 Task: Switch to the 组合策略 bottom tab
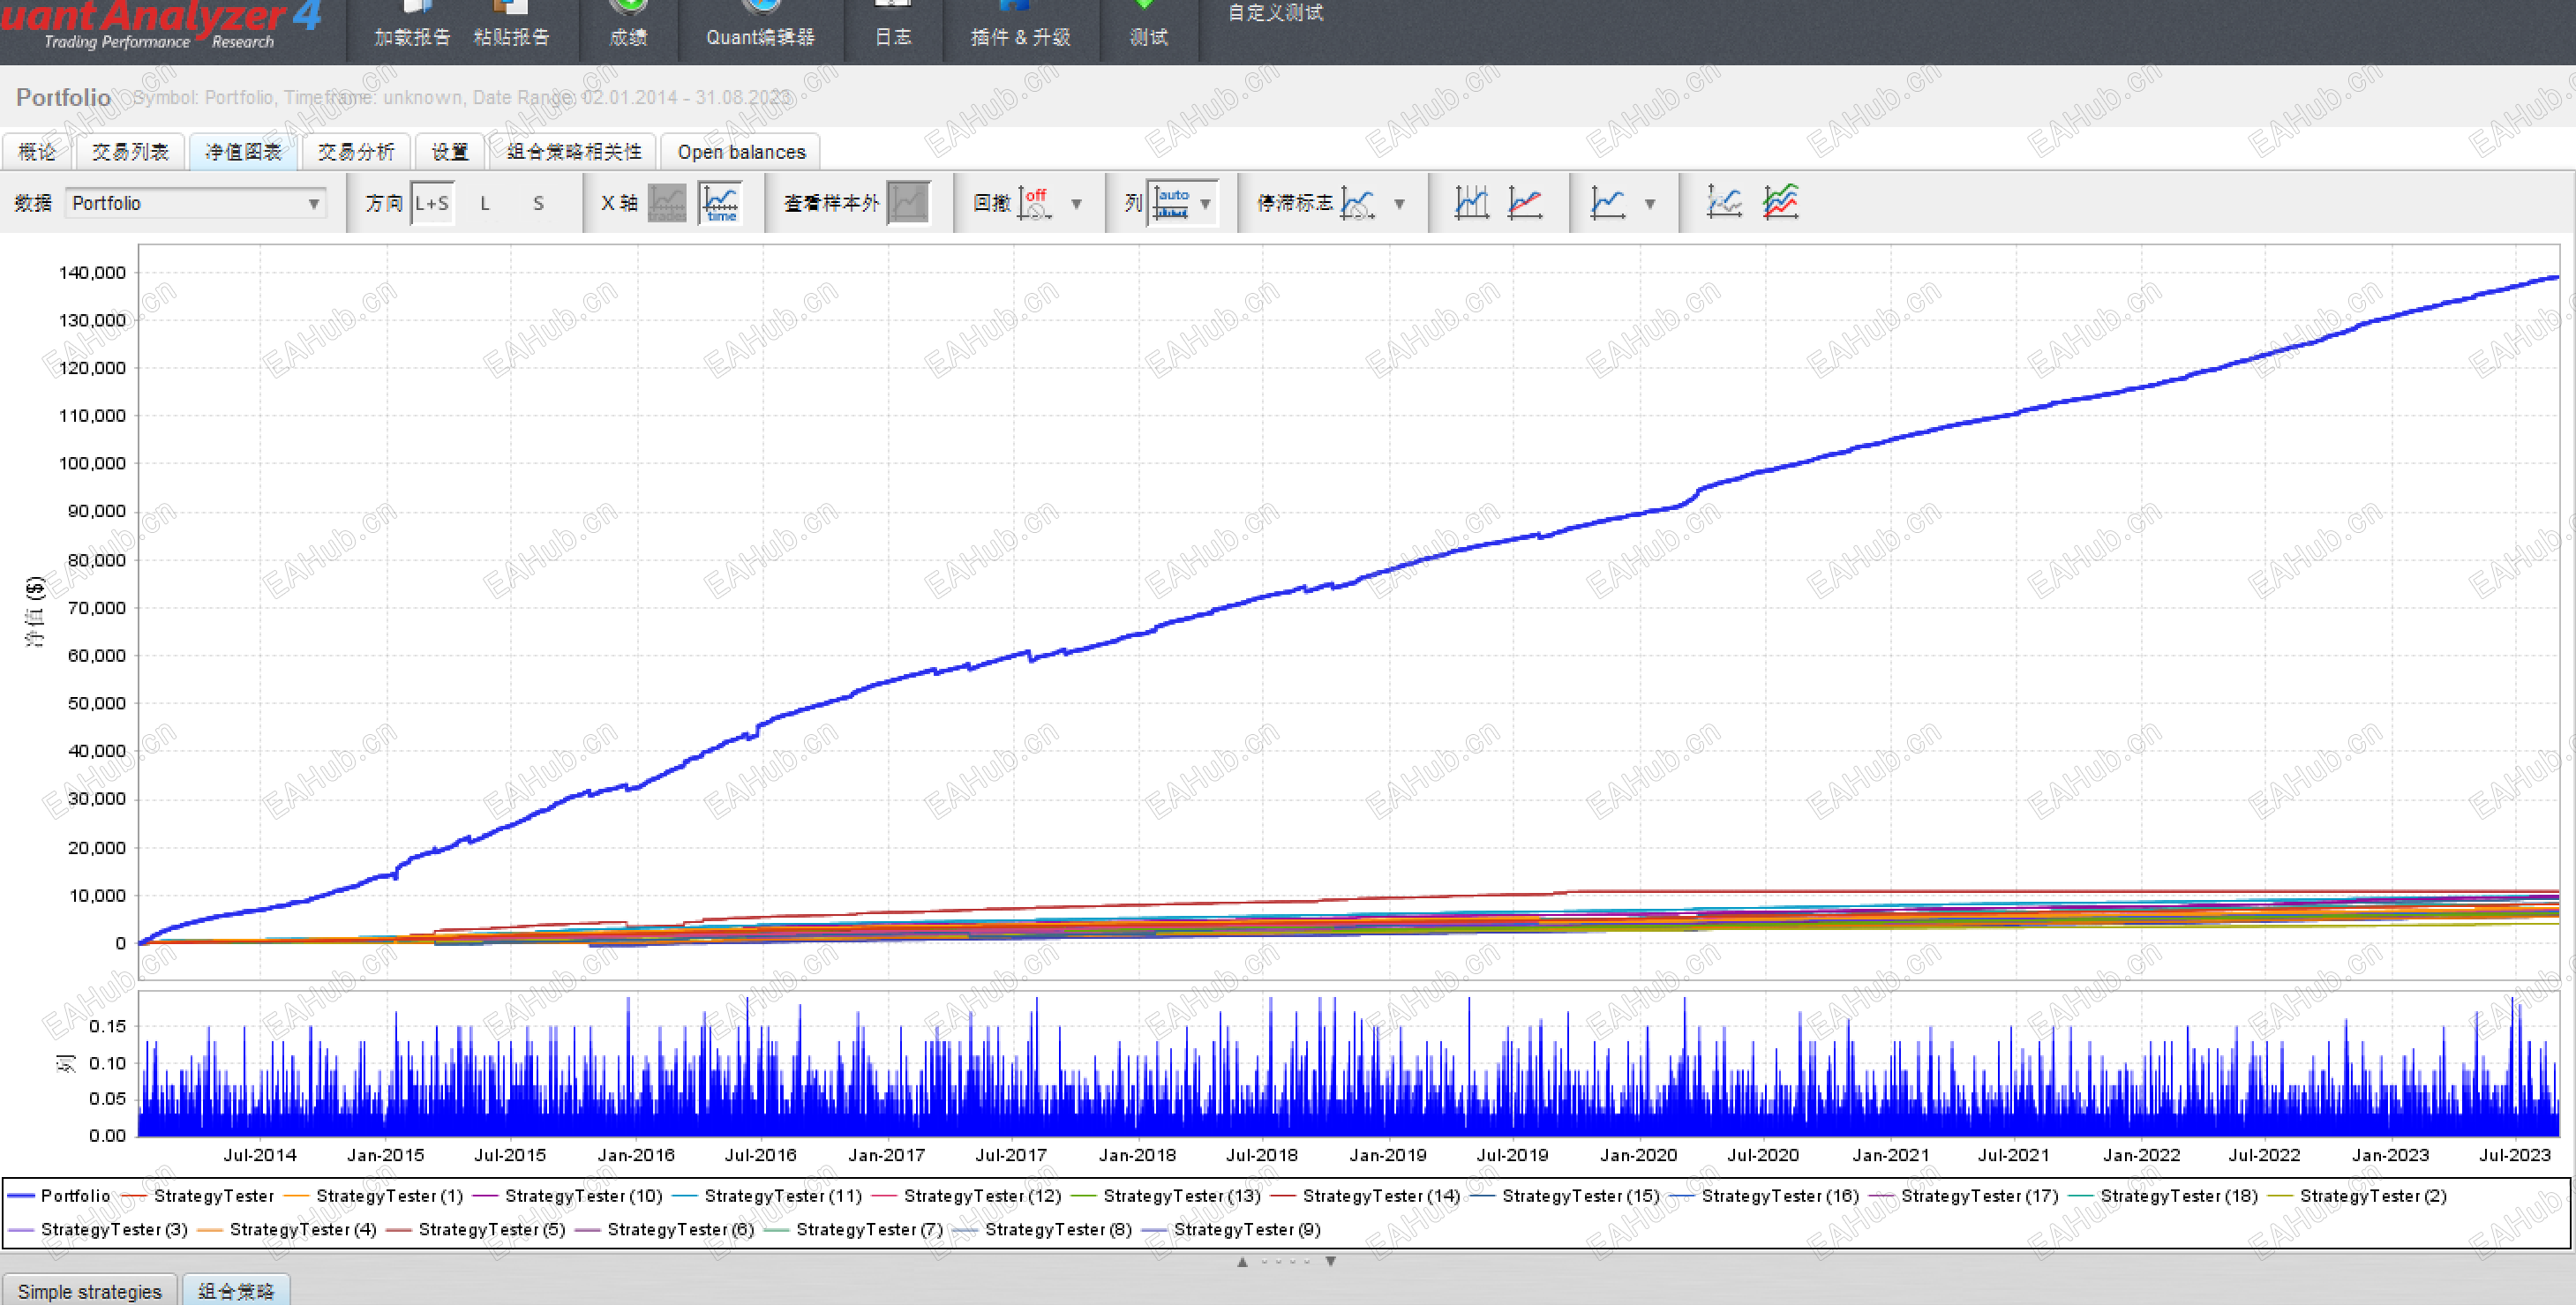236,1291
